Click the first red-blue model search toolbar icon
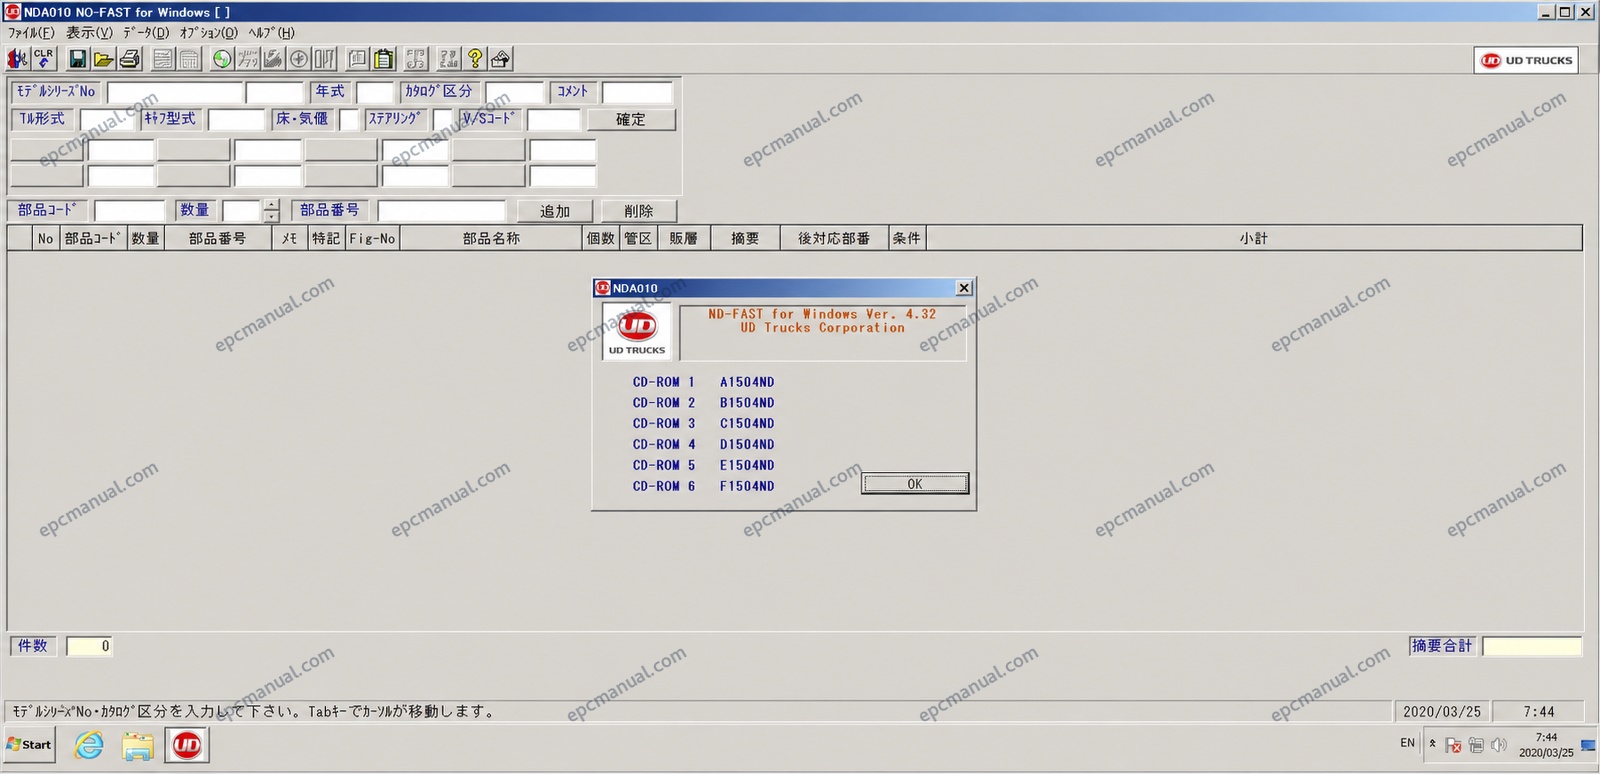The height and width of the screenshot is (774, 1600). pos(18,59)
